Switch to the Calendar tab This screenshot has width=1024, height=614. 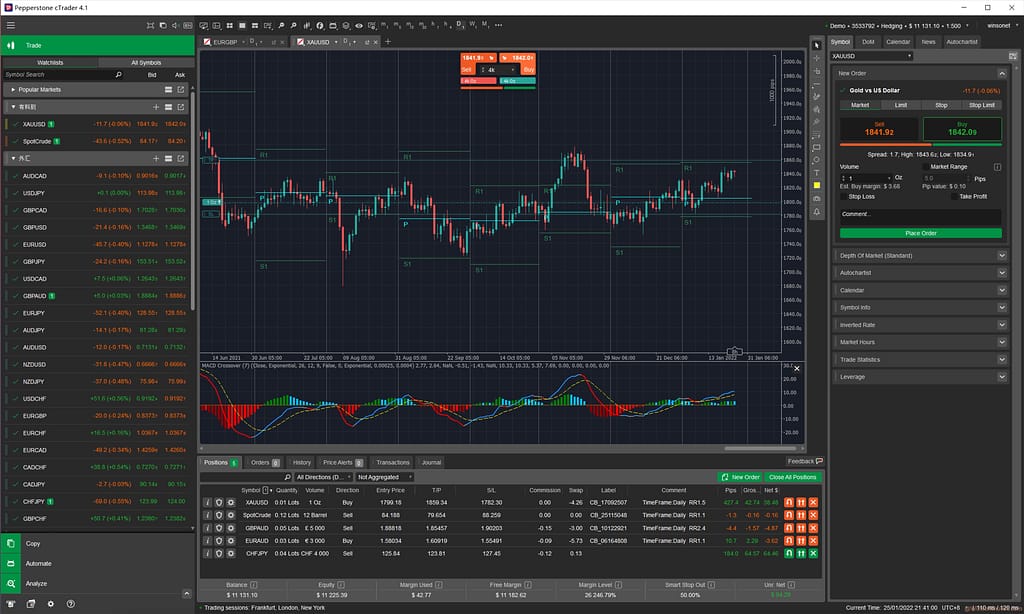[x=898, y=42]
